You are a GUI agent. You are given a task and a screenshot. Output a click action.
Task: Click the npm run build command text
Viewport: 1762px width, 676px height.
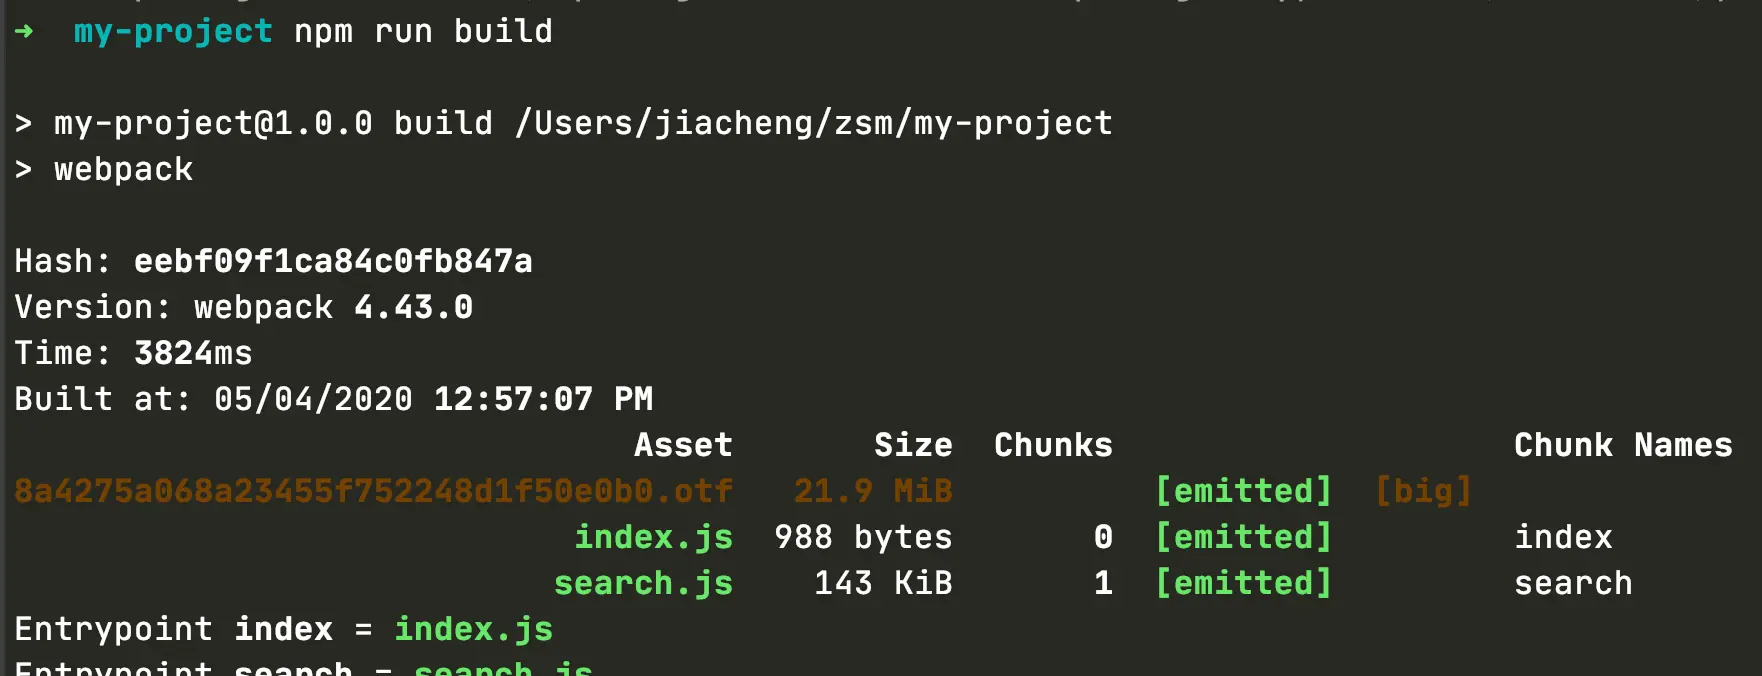pyautogui.click(x=423, y=32)
